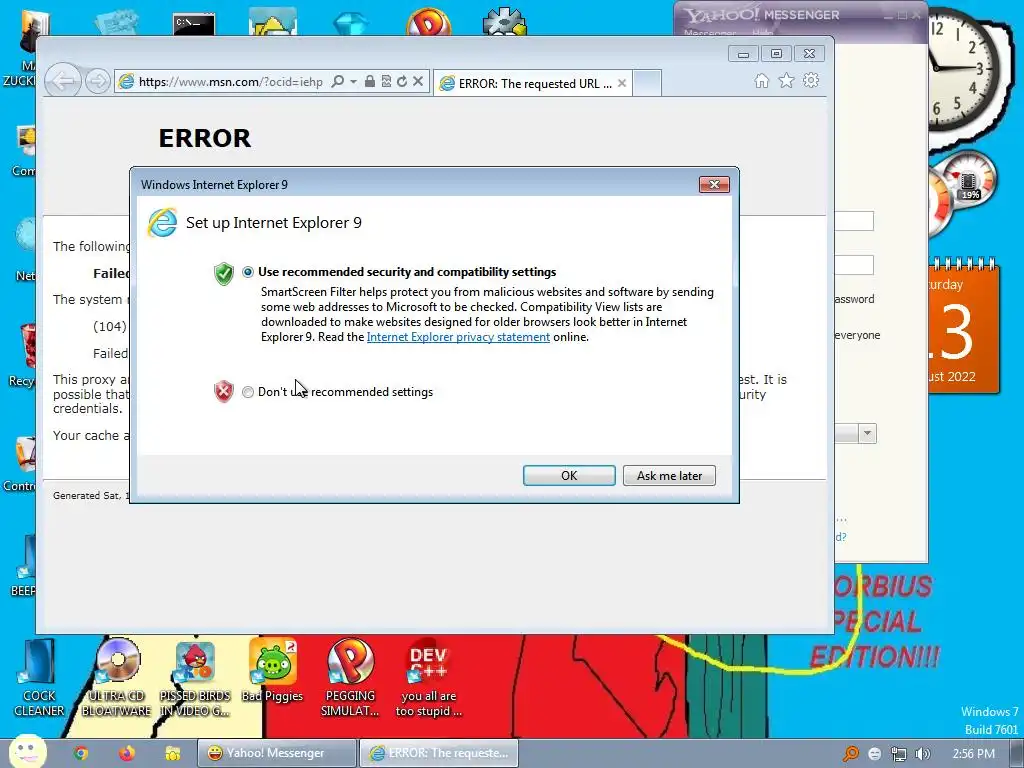
Task: Open PEGGING SIMULAT... desktop shortcut
Action: [x=350, y=679]
